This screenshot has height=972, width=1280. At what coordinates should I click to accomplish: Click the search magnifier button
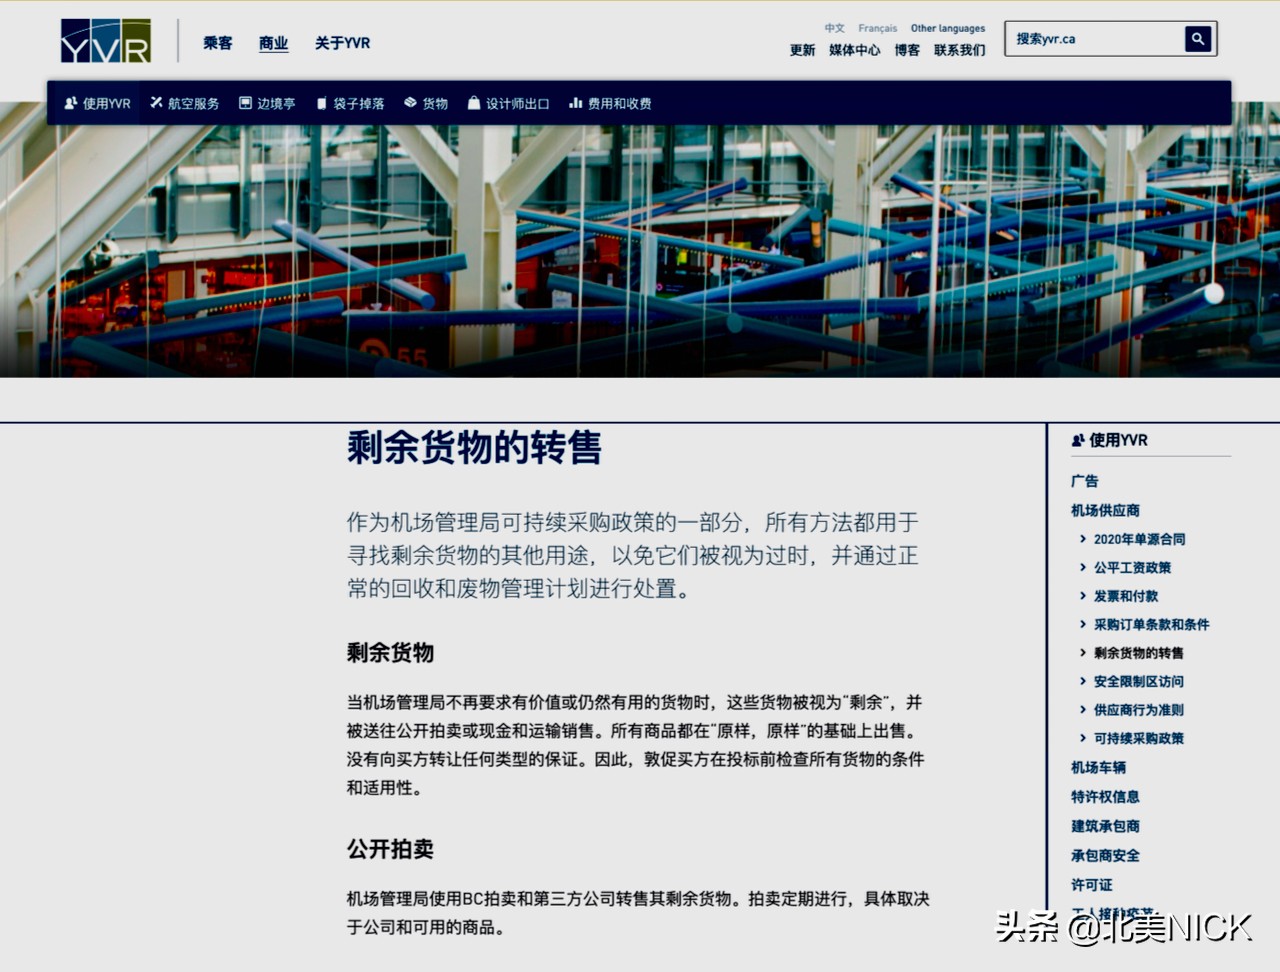click(x=1198, y=39)
